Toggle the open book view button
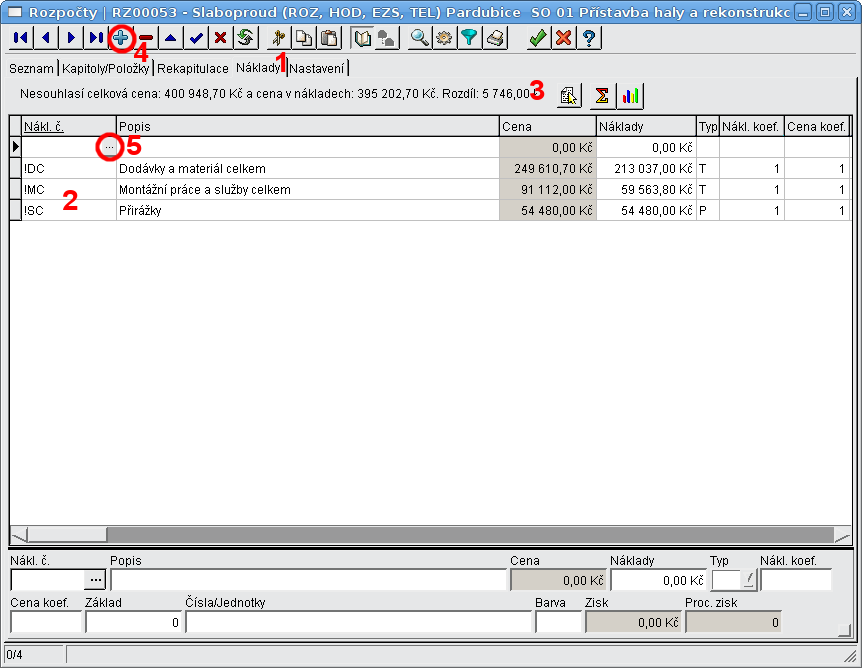Viewport: 862px width, 668px height. [363, 38]
